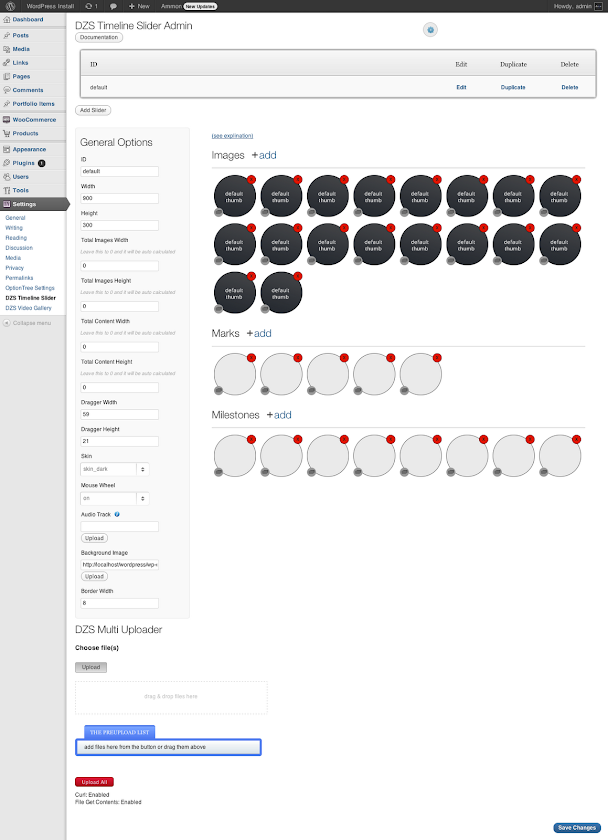
Task: Open the comments bubble icon in admin bar
Action: tap(113, 6)
